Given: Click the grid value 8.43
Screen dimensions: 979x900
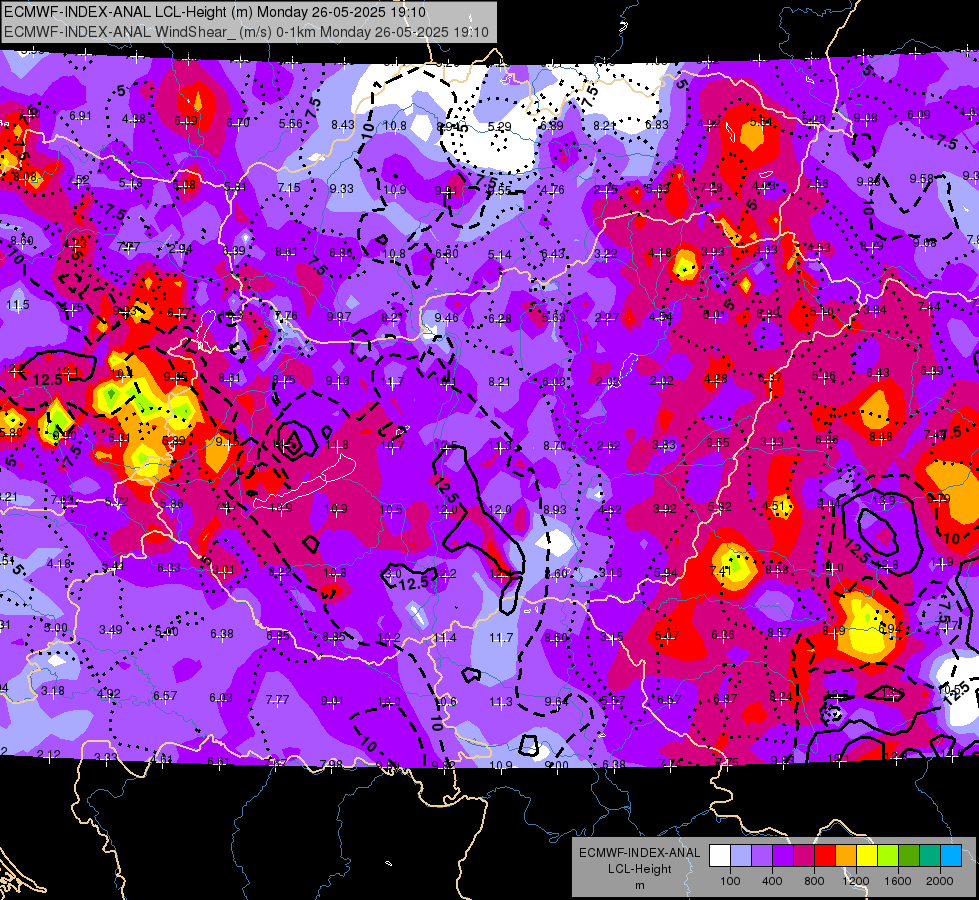Looking at the screenshot, I should [343, 124].
